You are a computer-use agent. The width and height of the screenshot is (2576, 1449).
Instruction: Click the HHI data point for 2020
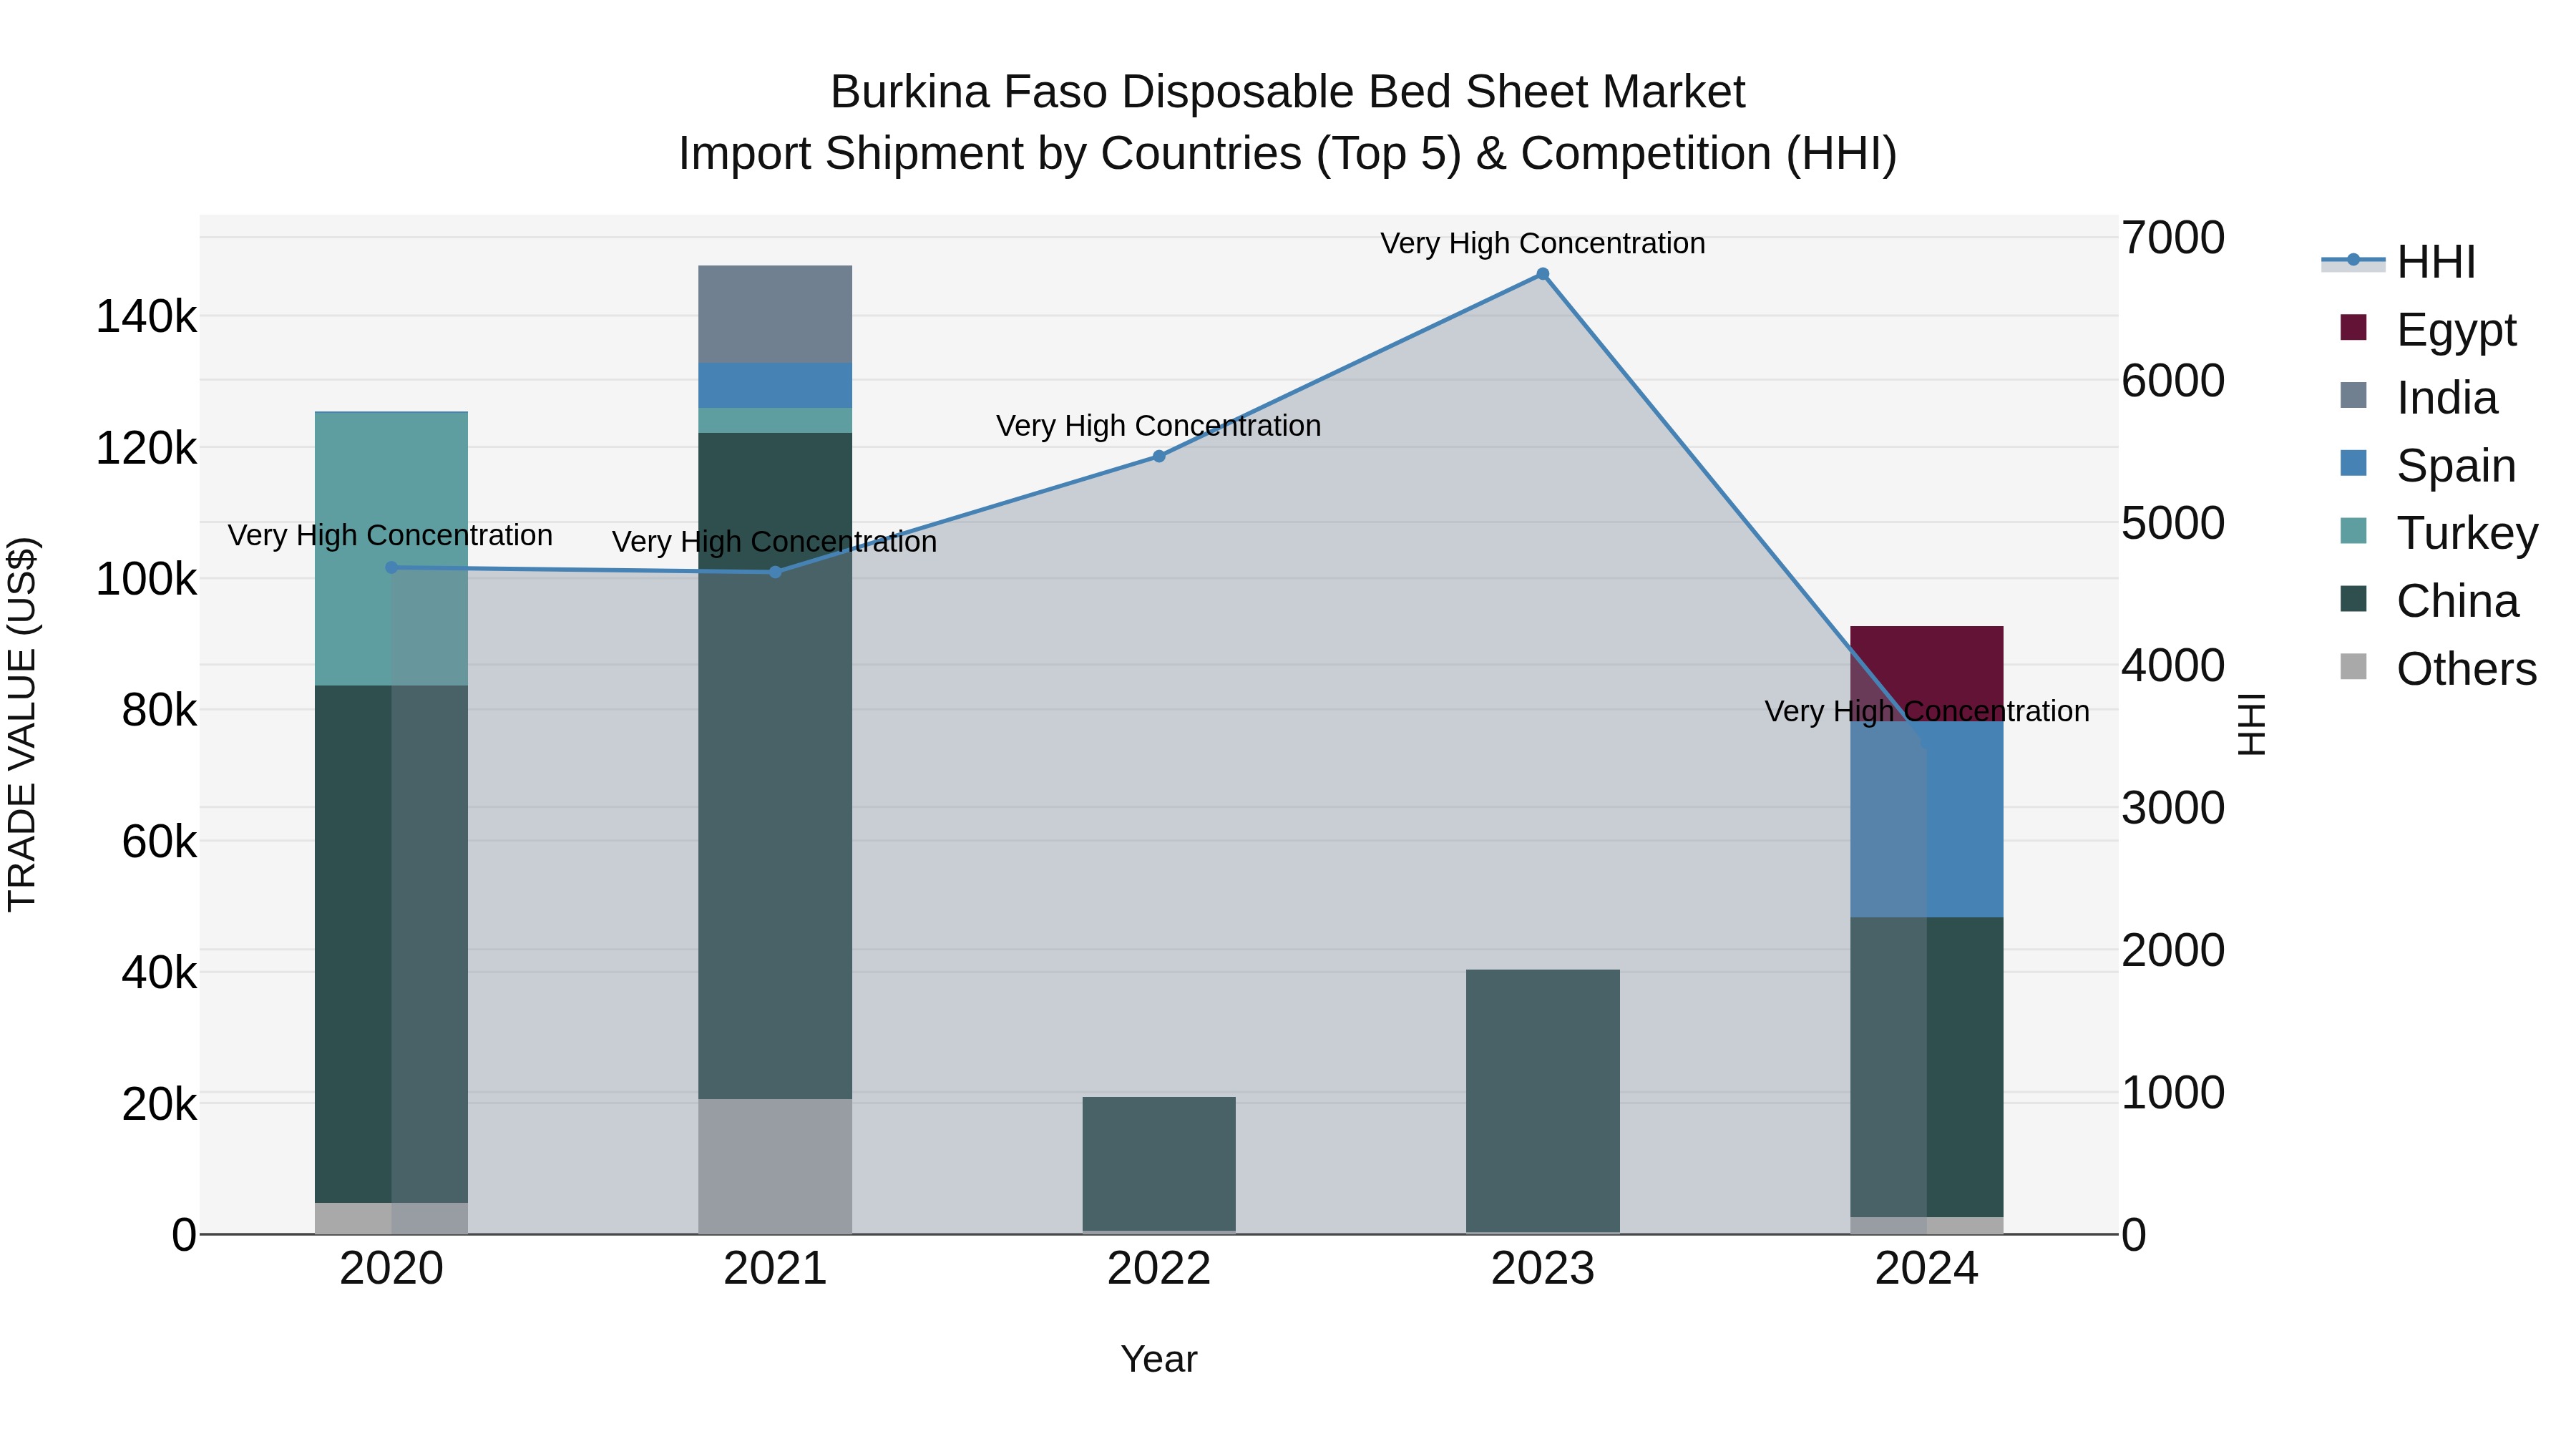pyautogui.click(x=392, y=568)
